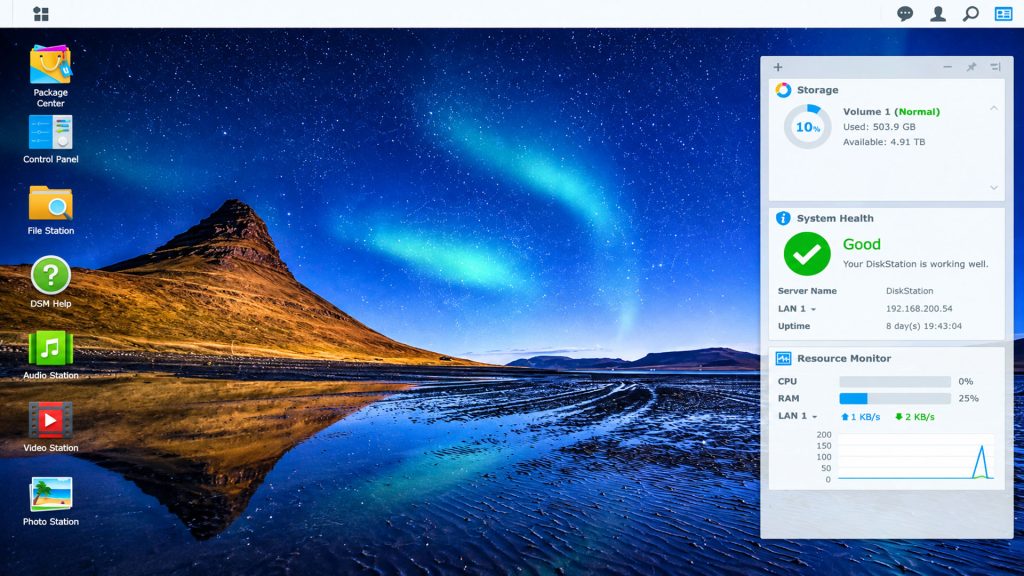Click the search magnifier icon
Screen dimensions: 1024x576
[971, 14]
